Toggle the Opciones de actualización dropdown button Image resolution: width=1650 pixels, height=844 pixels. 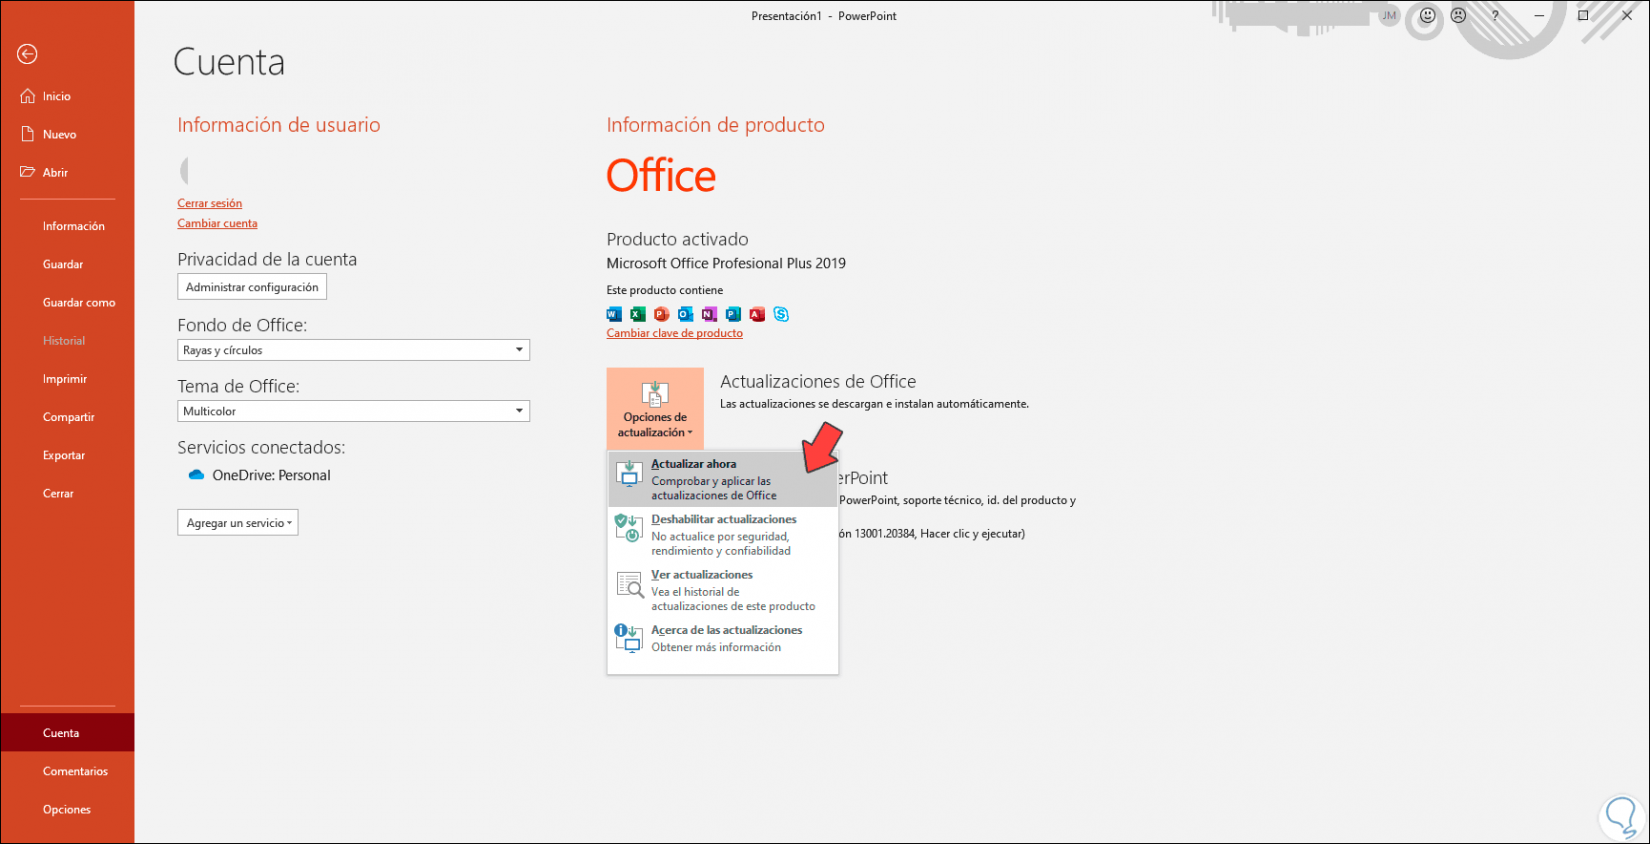[x=655, y=408]
